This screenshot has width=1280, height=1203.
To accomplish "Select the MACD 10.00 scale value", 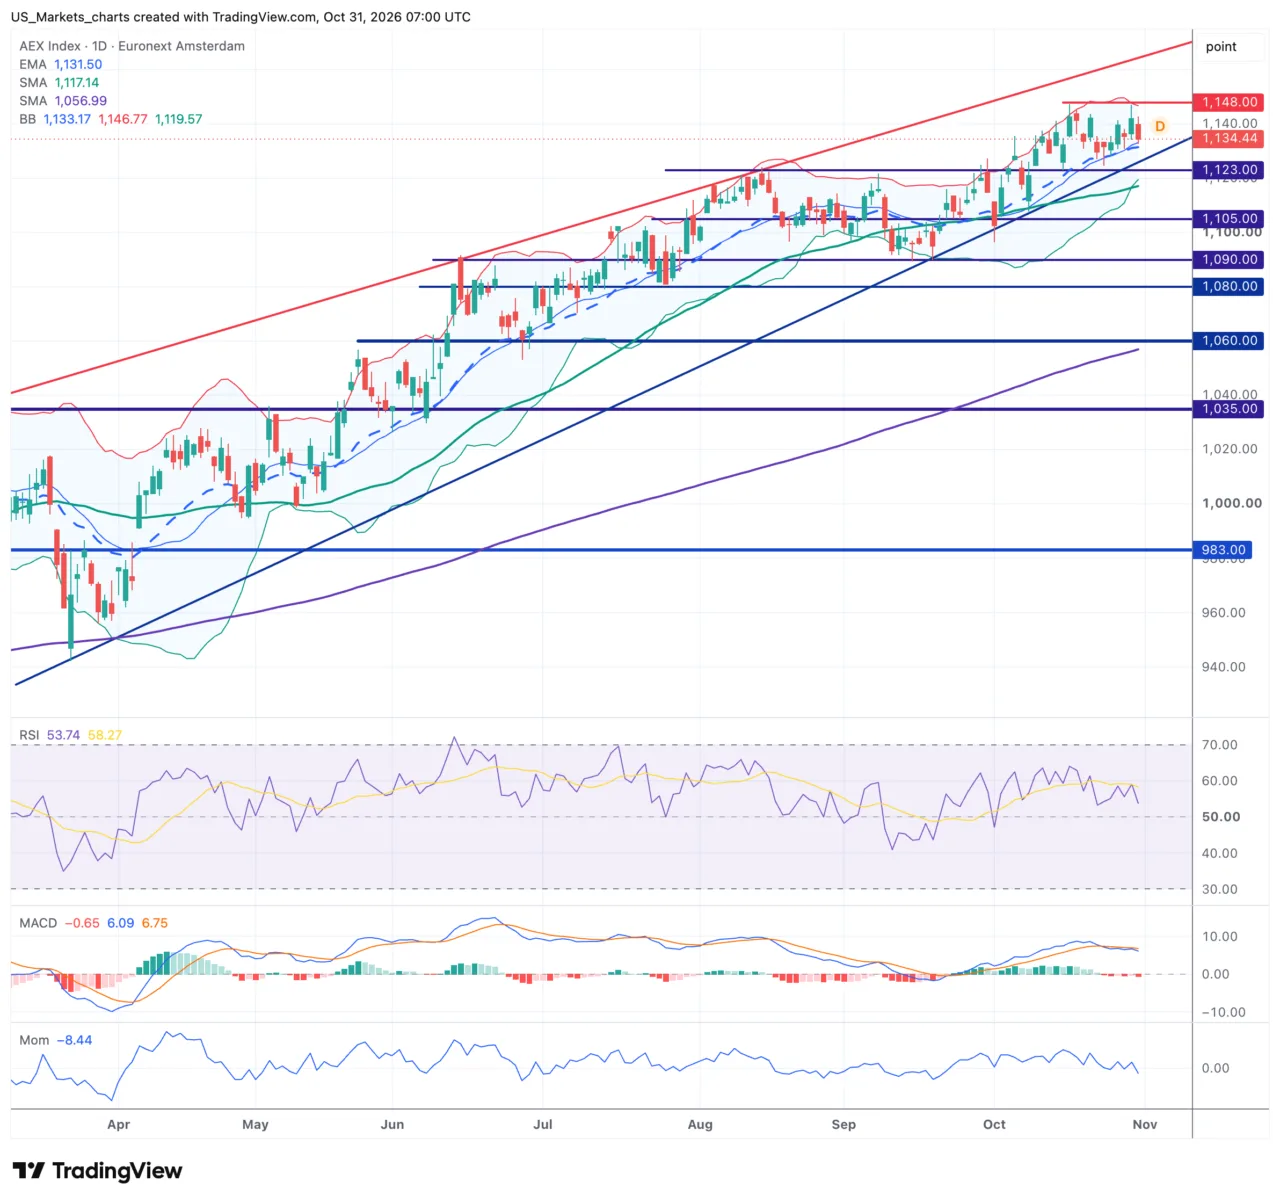I will [1220, 937].
